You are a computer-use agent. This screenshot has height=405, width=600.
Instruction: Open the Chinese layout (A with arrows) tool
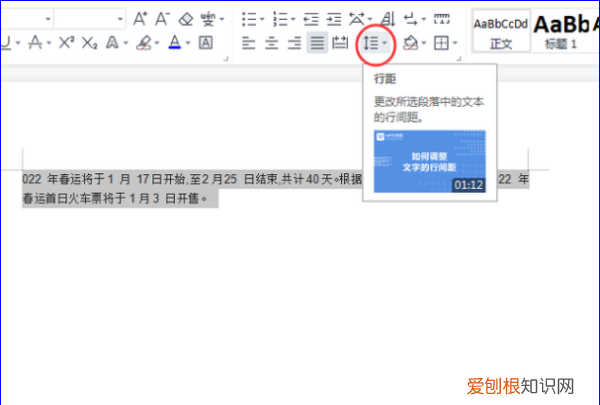[357, 18]
